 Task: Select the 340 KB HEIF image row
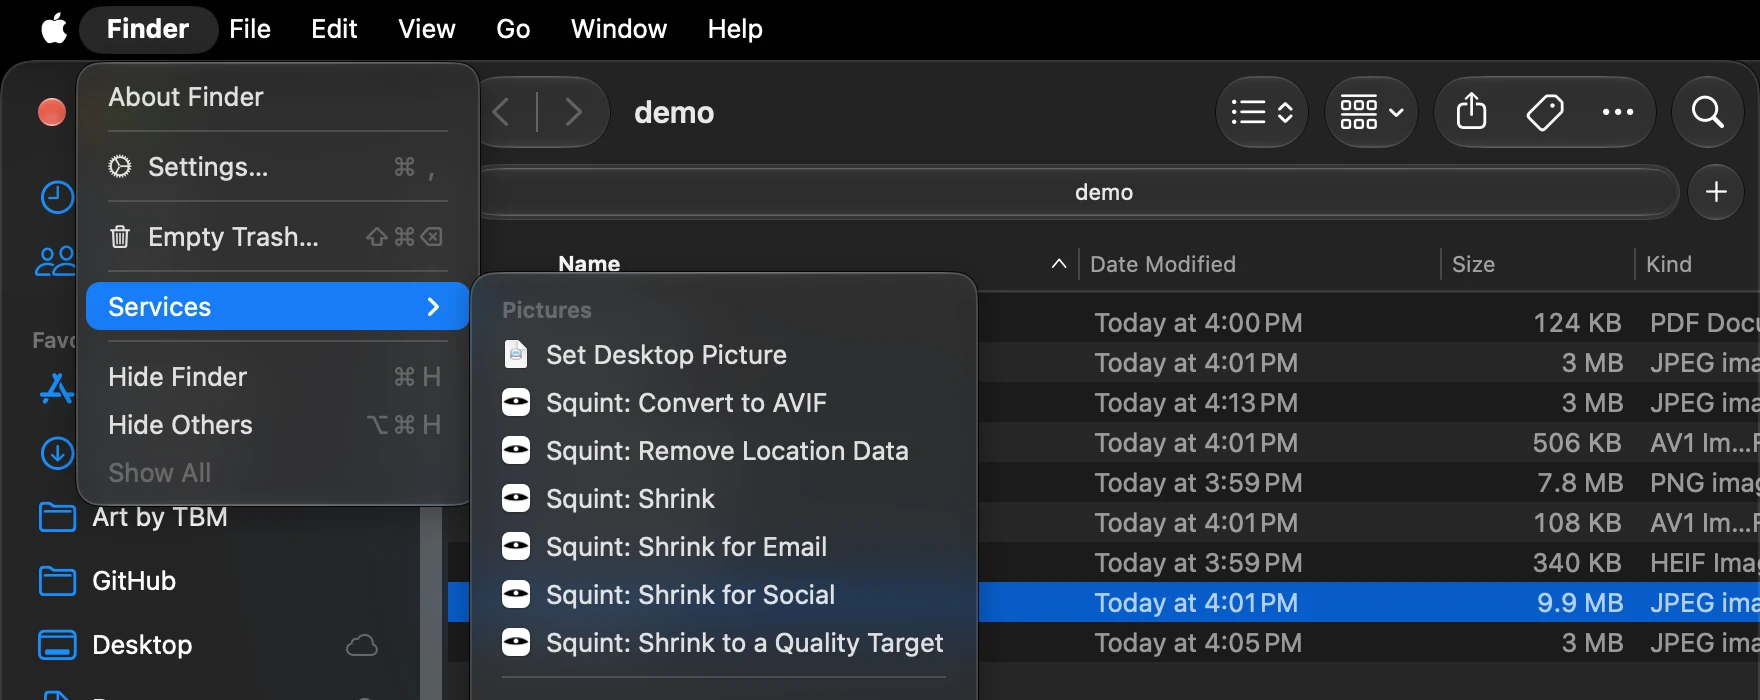pos(1368,563)
